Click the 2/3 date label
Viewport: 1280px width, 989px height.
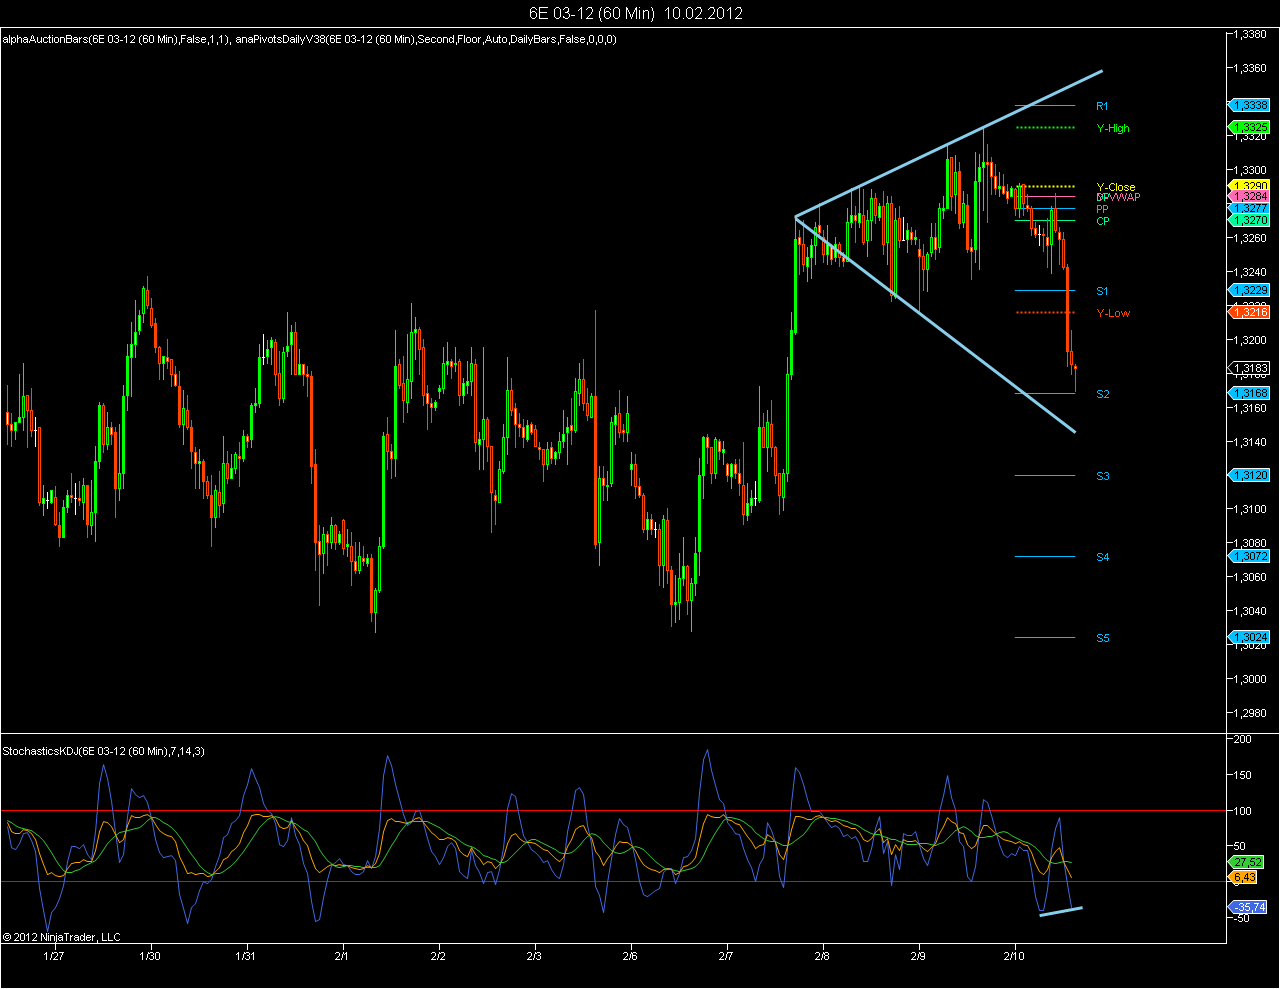[534, 956]
